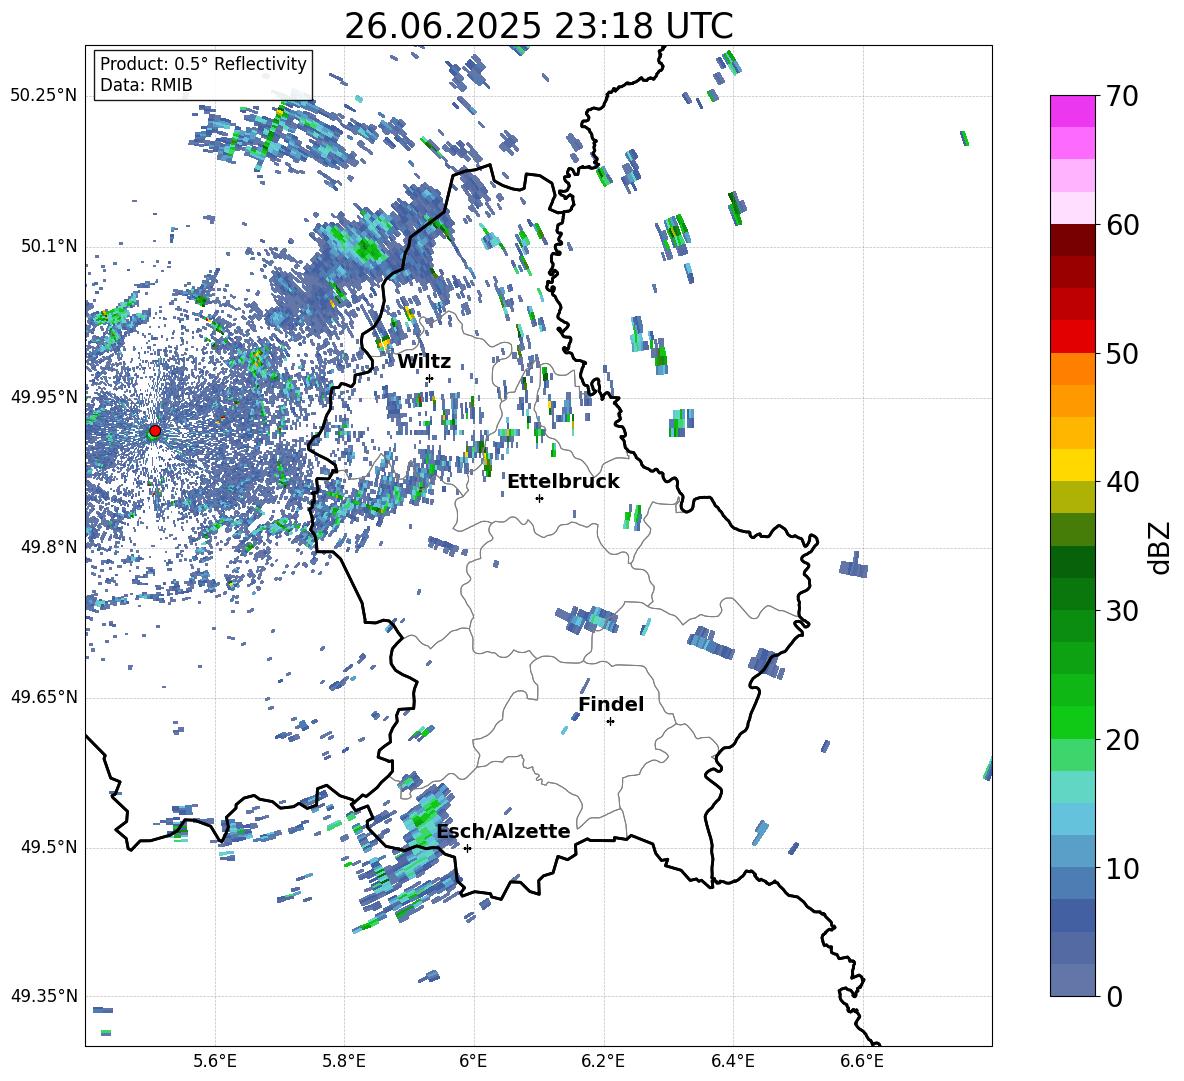Viewport: 1184px width, 1081px height.
Task: Click the light blue swatch between 10 and 20
Action: point(1072,819)
